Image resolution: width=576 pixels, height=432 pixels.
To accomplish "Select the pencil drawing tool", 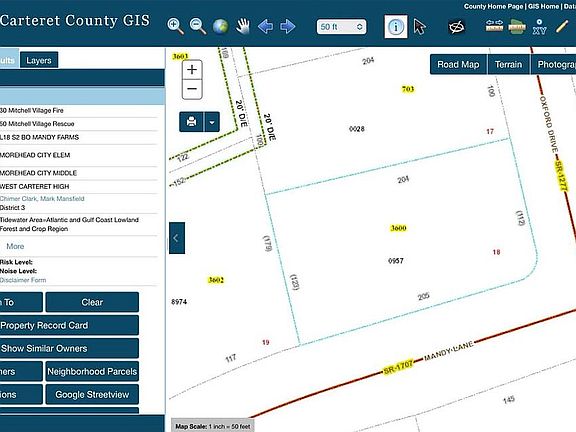I will tap(562, 26).
